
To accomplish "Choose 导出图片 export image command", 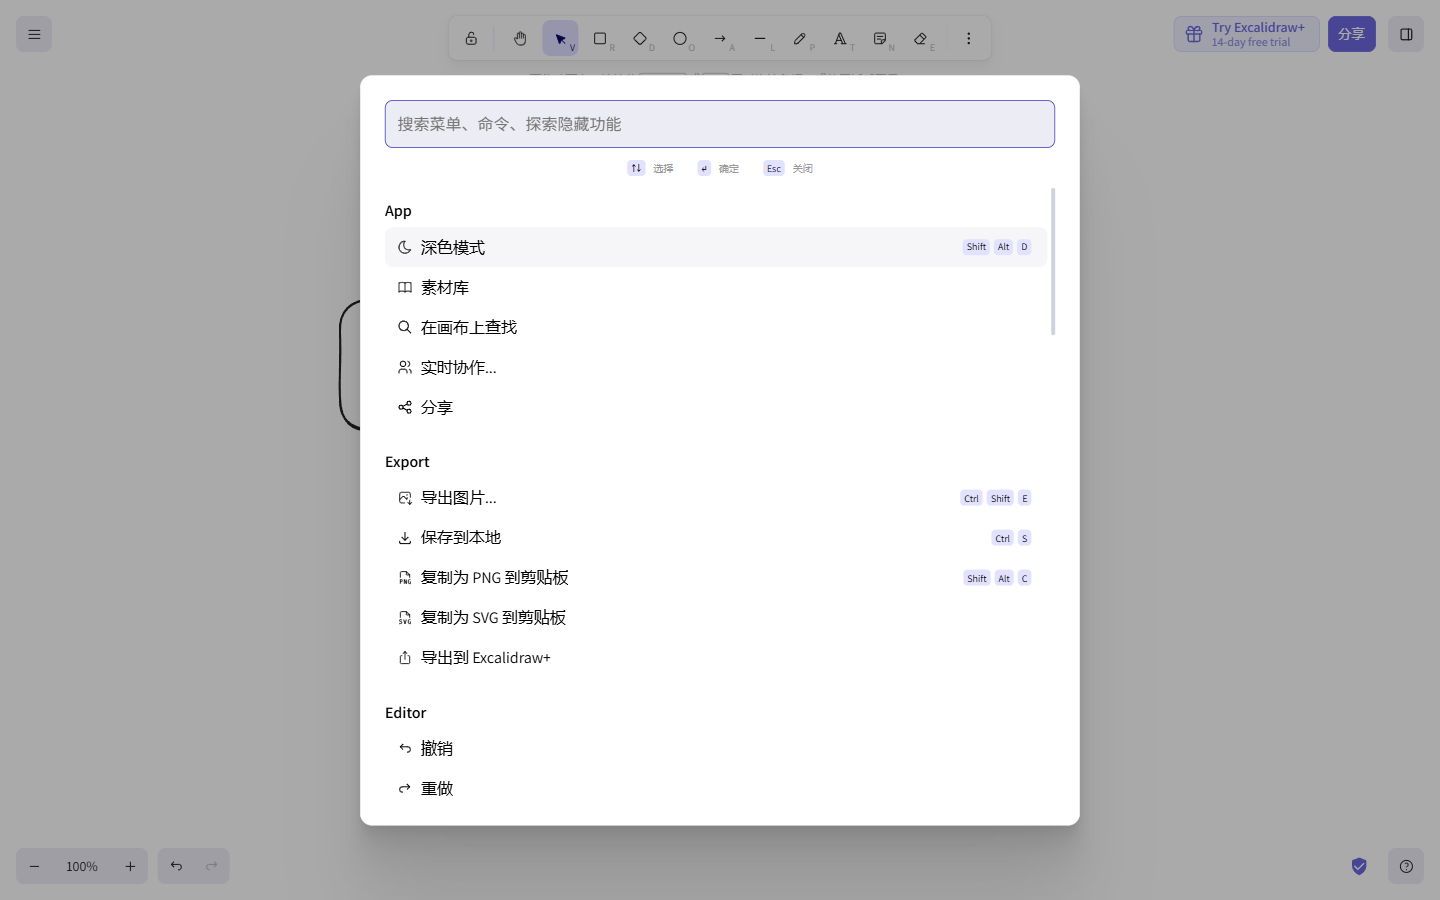I will (x=716, y=498).
